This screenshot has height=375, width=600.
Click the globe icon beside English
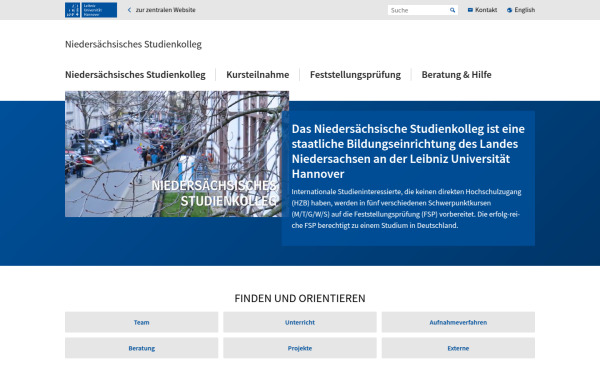[x=509, y=10]
